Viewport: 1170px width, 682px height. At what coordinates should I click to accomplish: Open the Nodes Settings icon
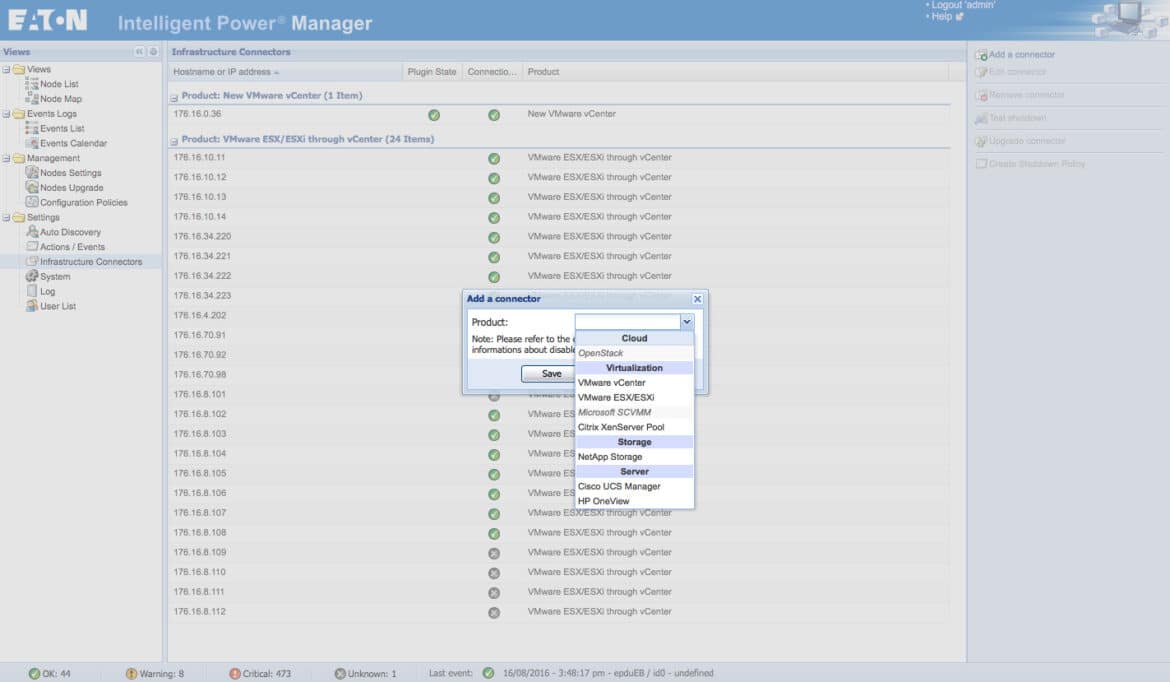tap(31, 172)
